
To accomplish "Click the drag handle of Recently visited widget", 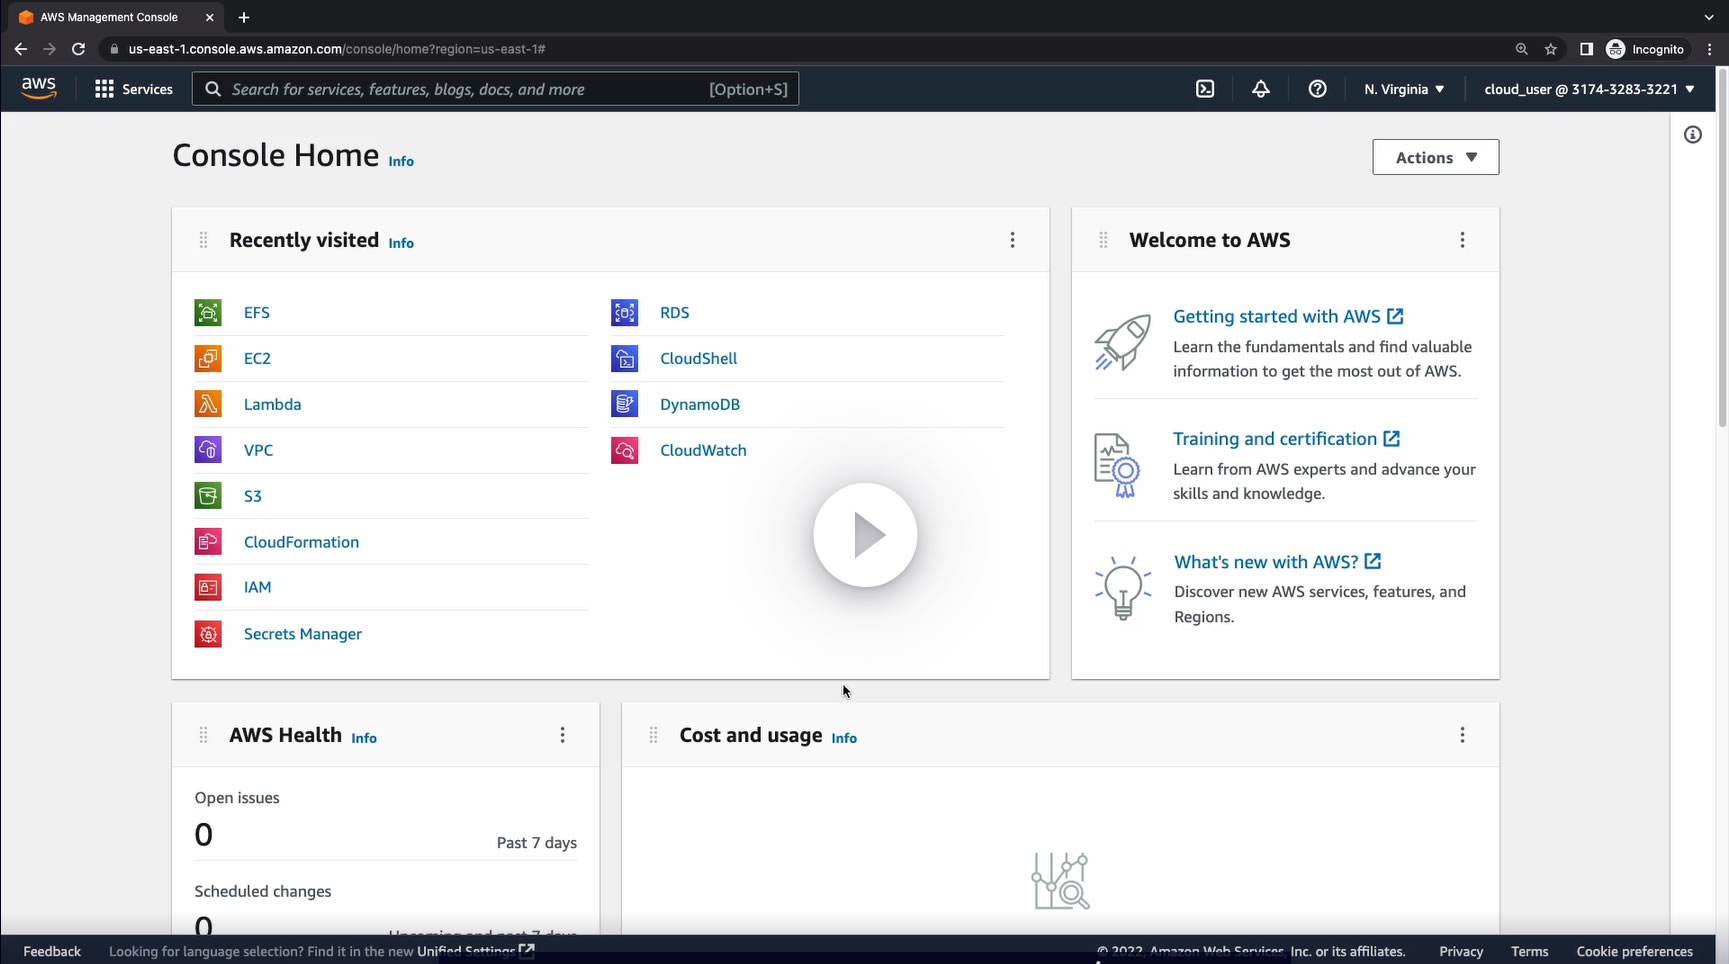I will click(x=203, y=240).
